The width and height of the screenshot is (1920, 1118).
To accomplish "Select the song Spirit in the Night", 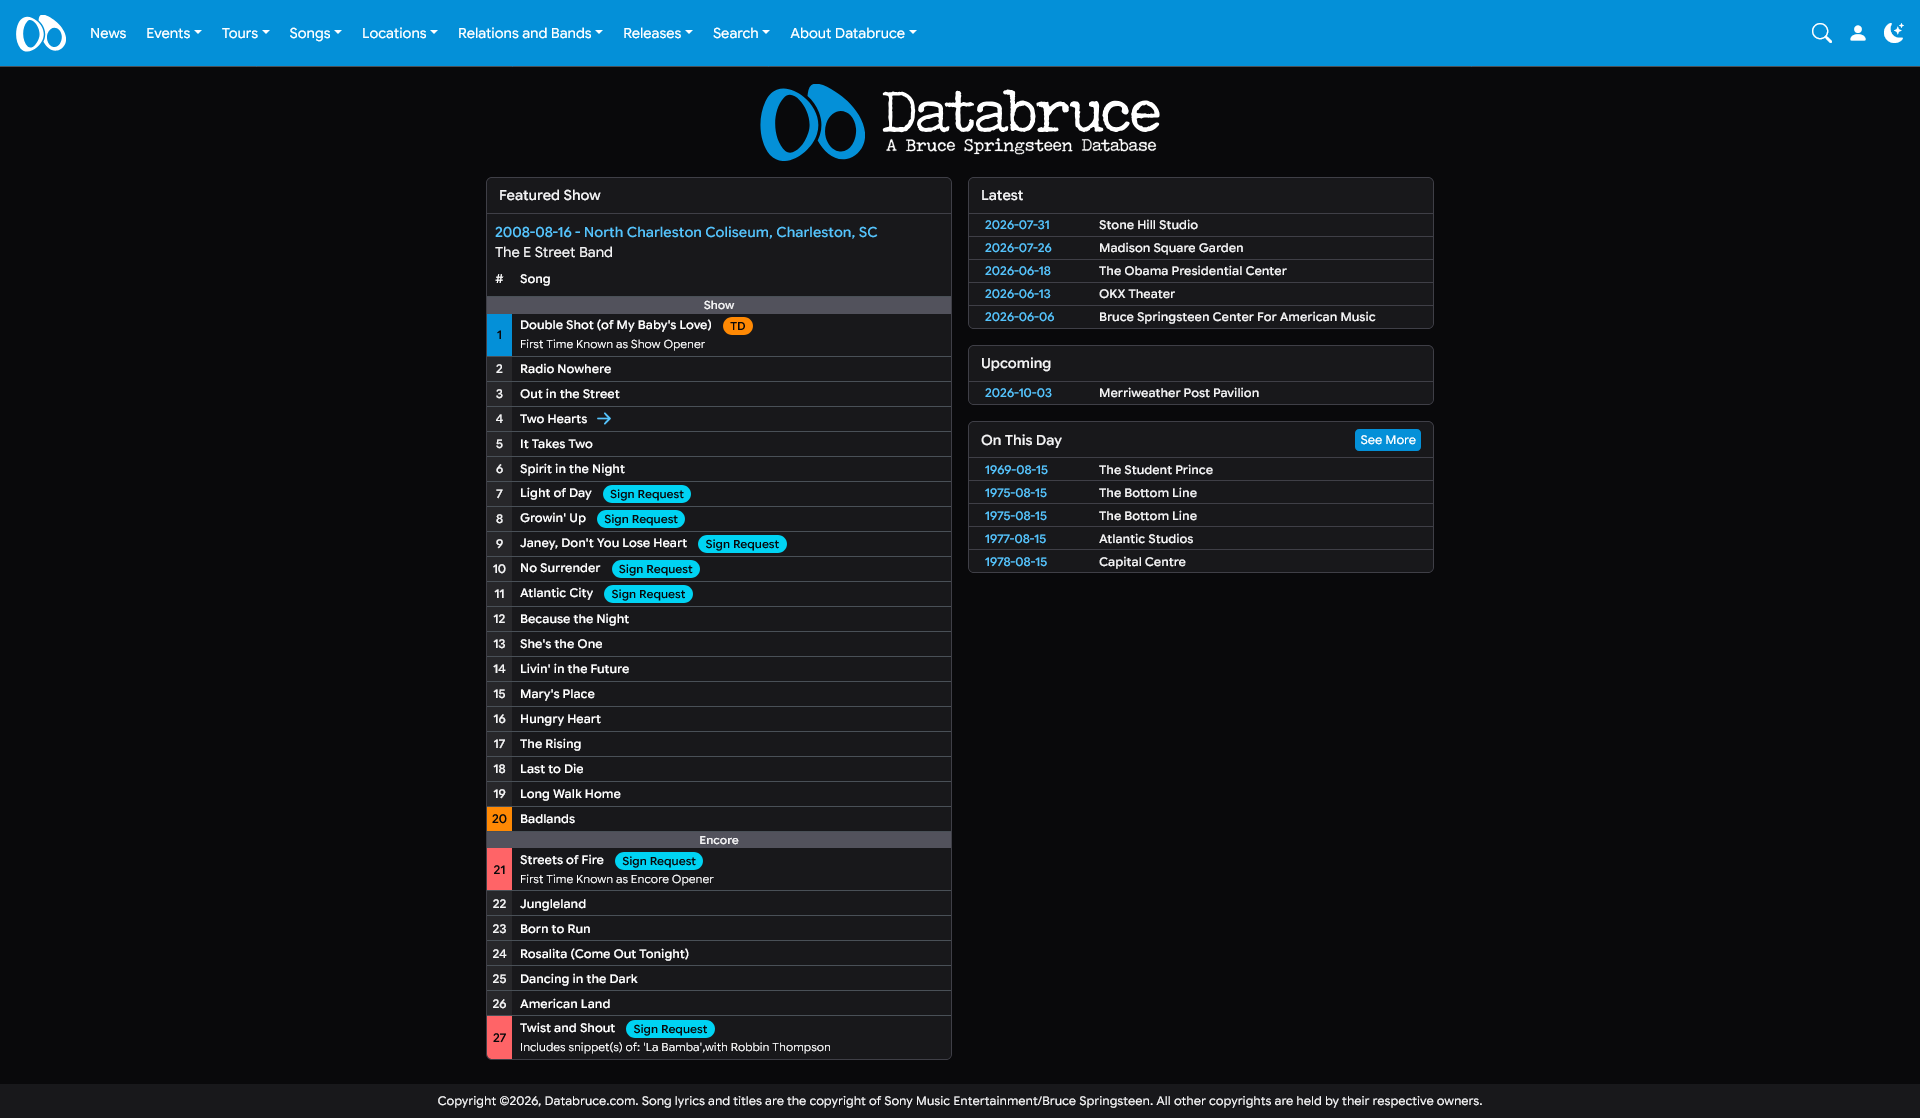I will pos(572,469).
